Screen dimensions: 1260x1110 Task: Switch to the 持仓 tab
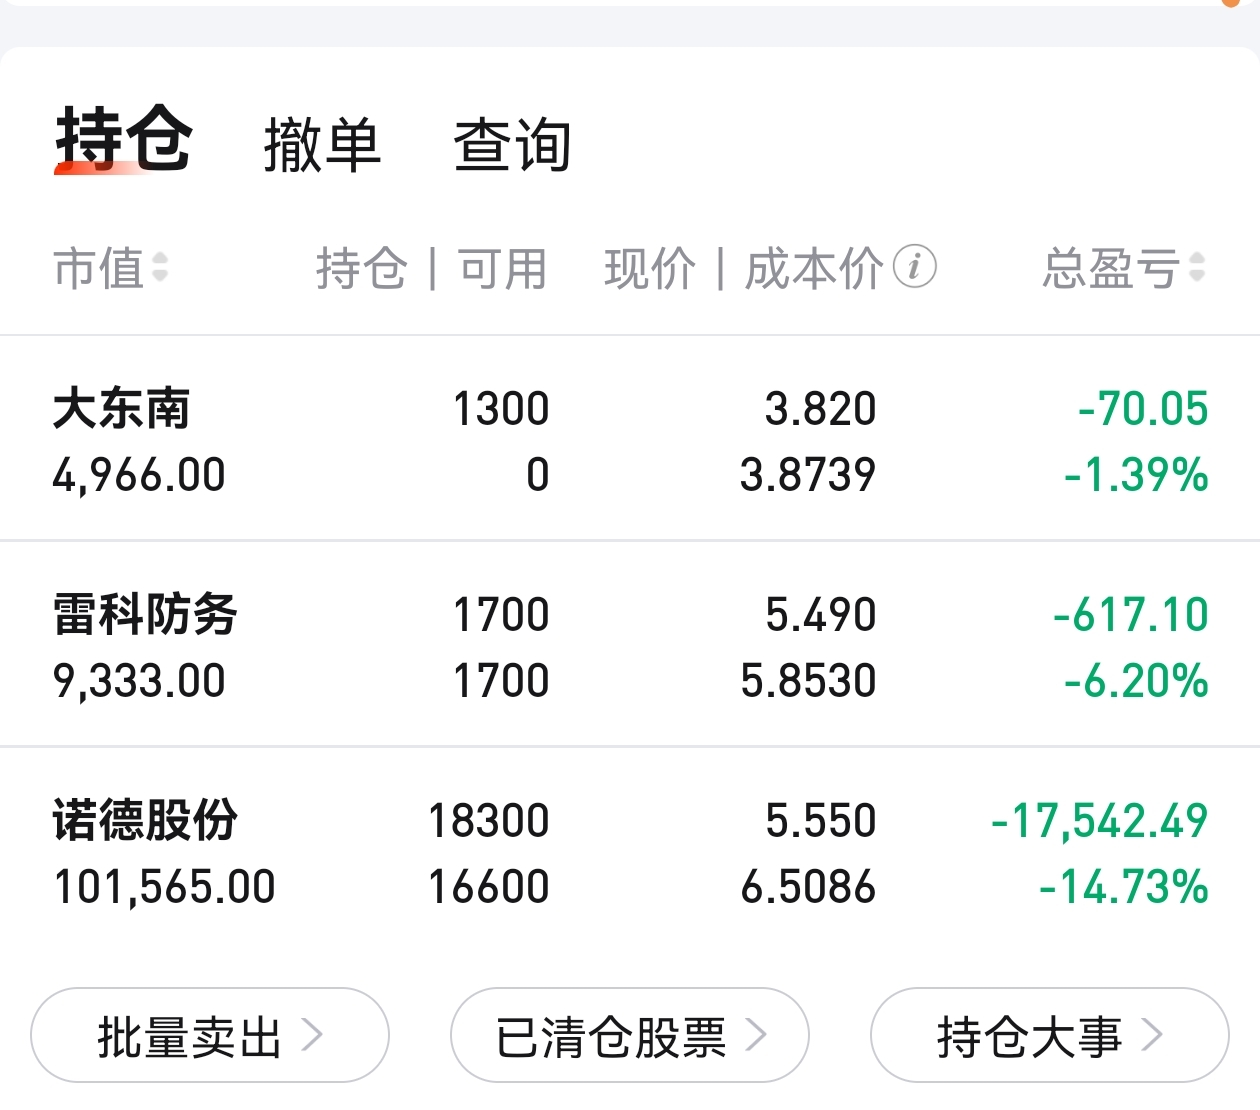click(x=124, y=140)
